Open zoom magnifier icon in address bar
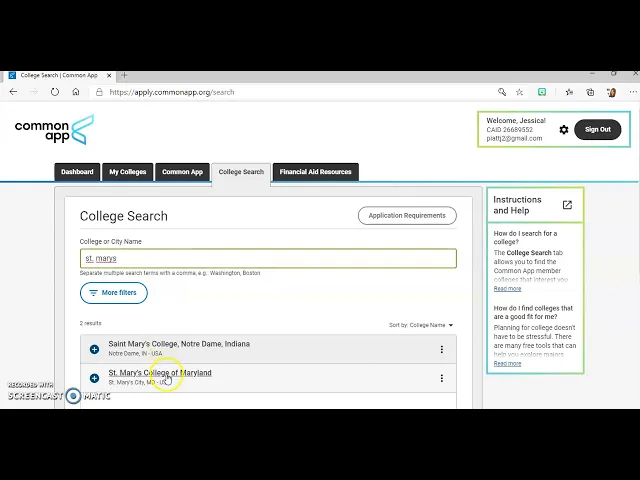640x480 pixels. 502,92
